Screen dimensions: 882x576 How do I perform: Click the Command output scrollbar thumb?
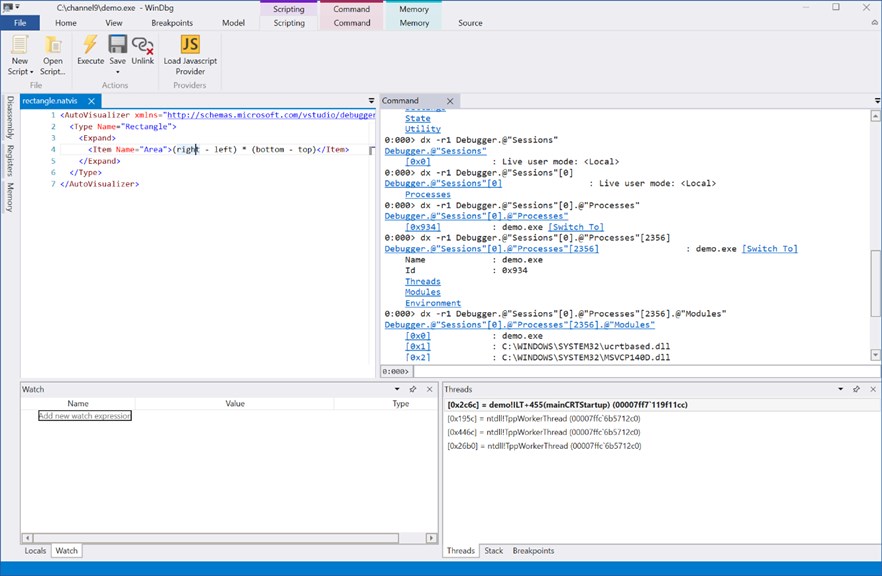tap(875, 284)
